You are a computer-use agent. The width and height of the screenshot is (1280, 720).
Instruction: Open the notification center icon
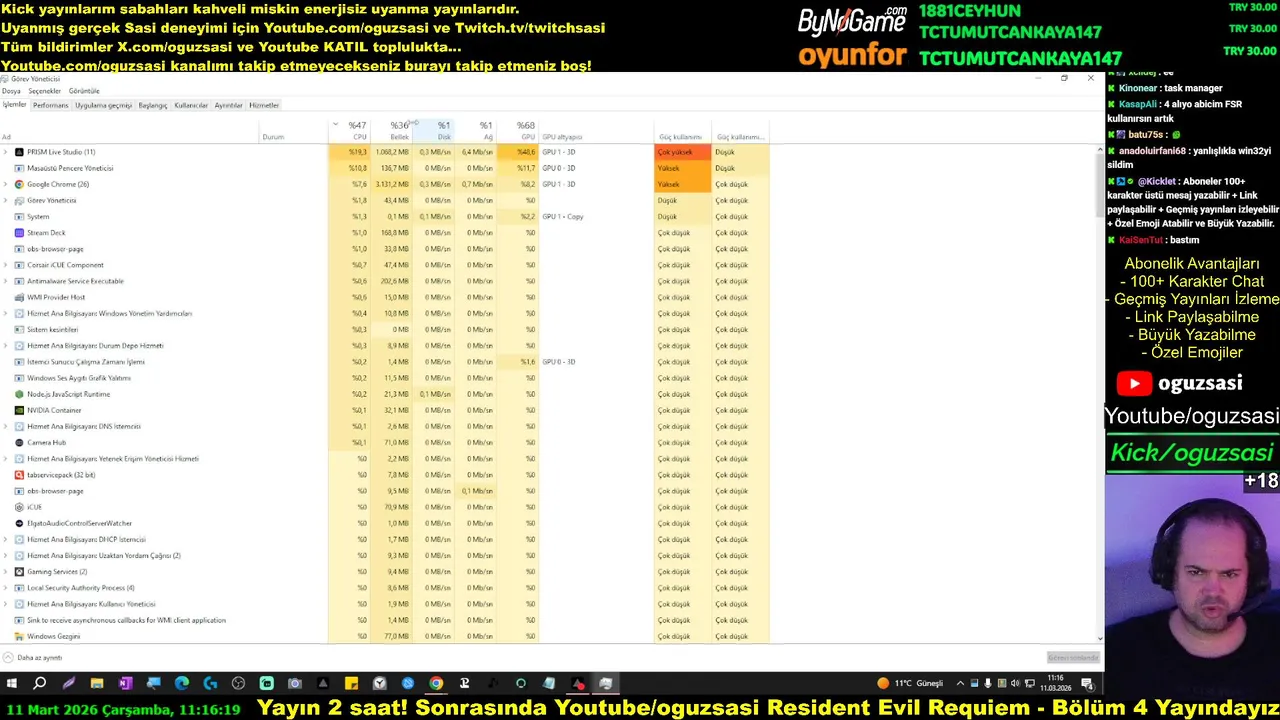tap(1088, 684)
